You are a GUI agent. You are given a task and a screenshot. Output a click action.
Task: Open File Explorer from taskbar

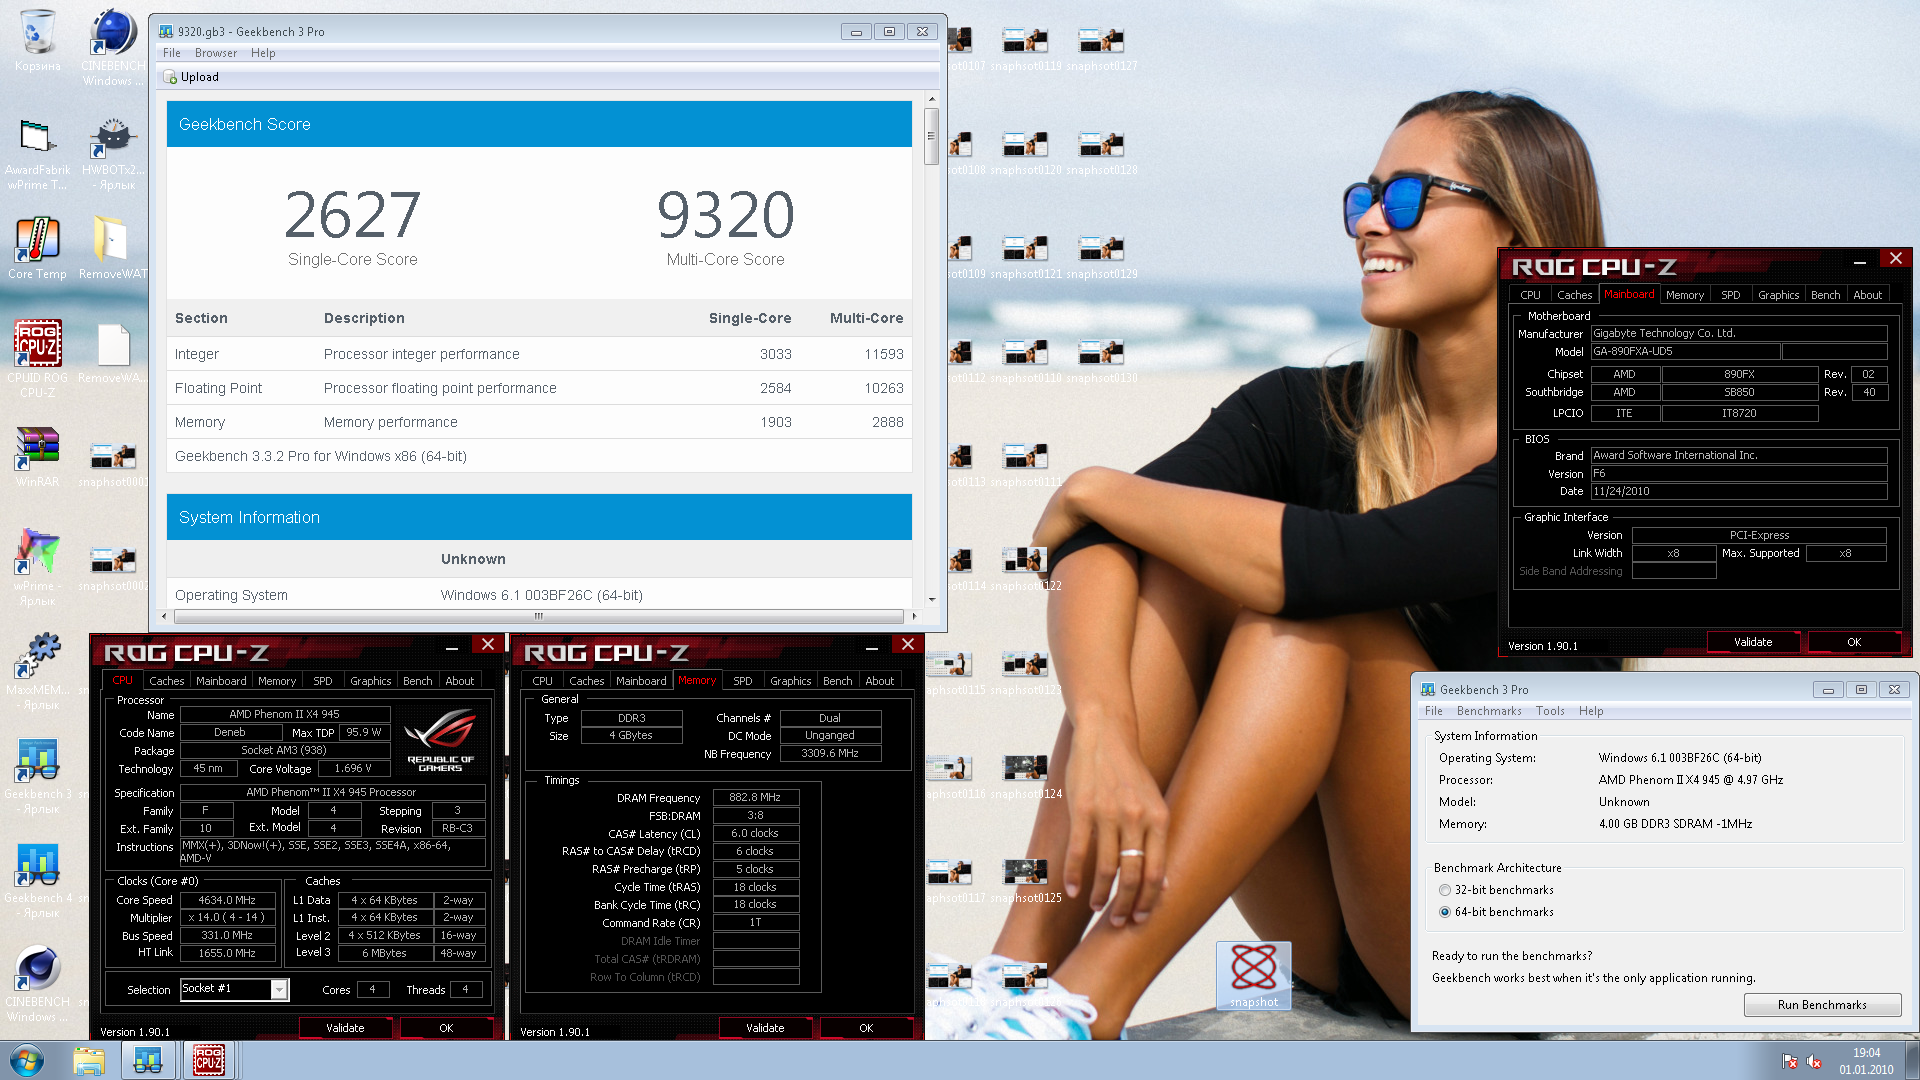click(x=88, y=1060)
